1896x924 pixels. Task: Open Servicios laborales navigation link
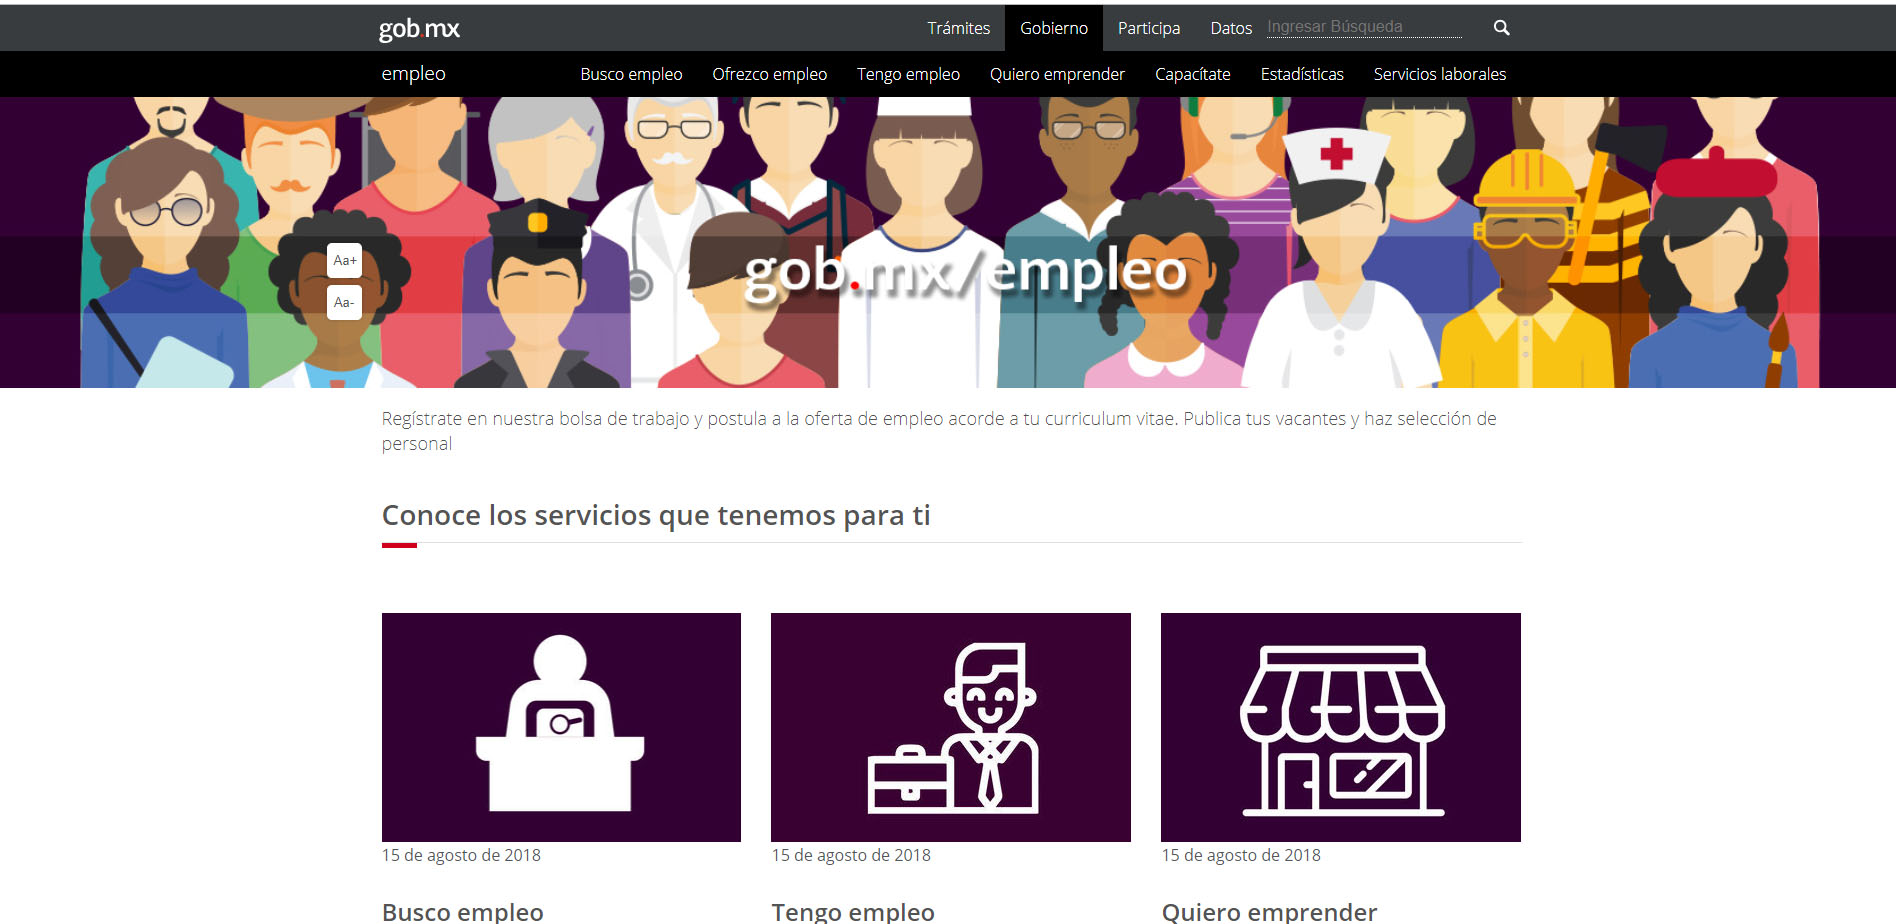(x=1439, y=74)
